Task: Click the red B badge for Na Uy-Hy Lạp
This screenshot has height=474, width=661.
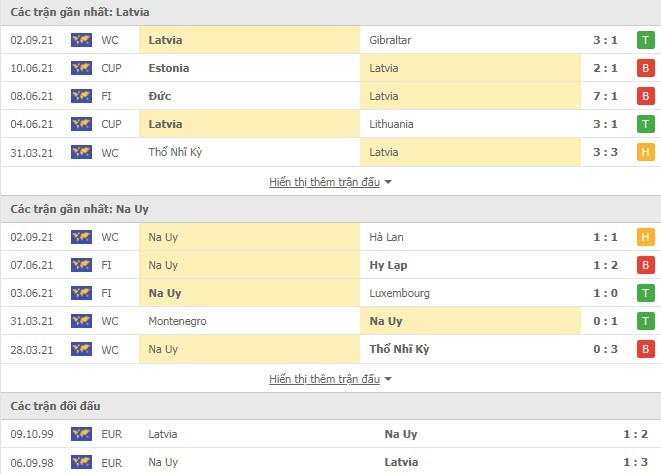Action: click(x=645, y=265)
